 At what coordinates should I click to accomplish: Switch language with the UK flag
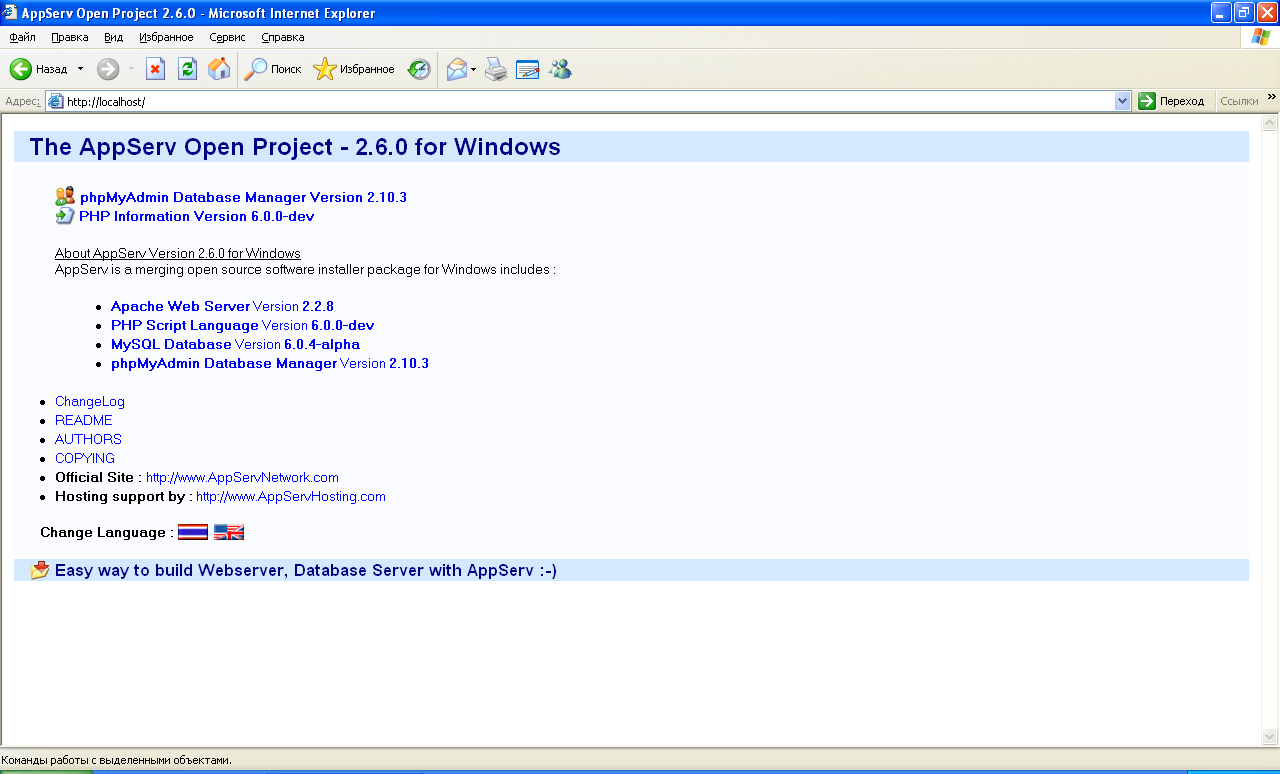[229, 532]
